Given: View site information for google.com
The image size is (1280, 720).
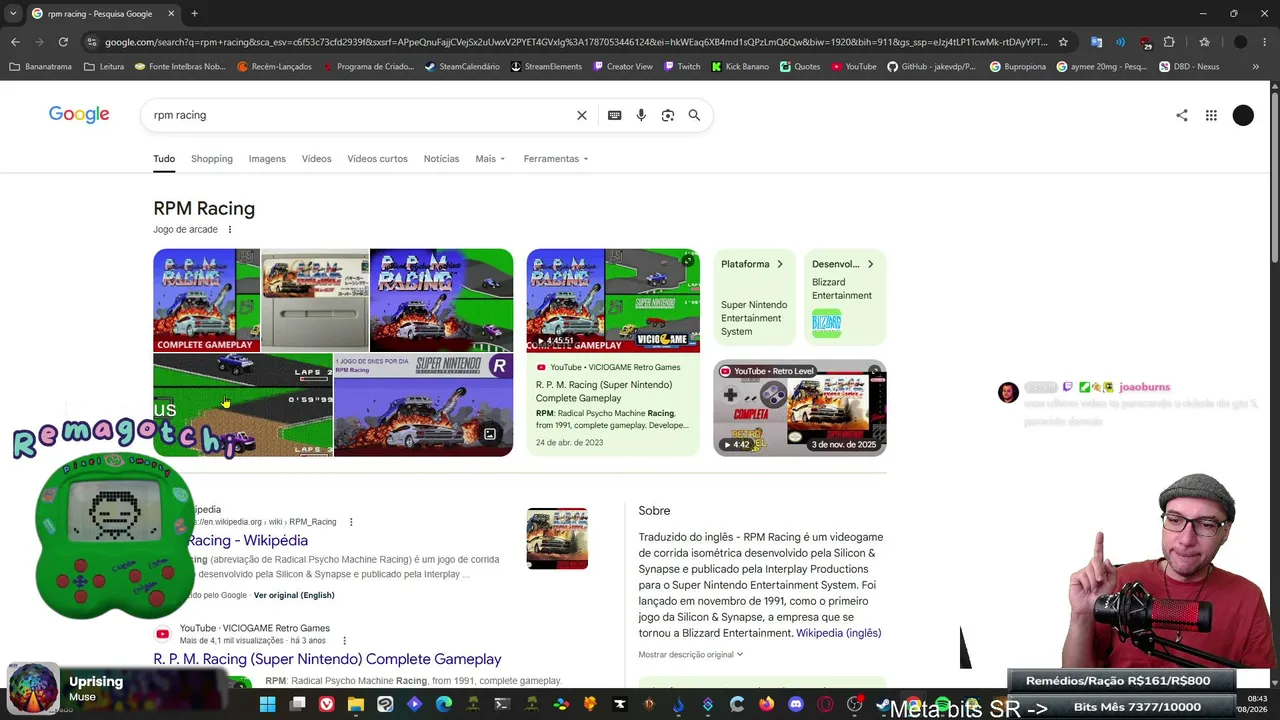Looking at the screenshot, I should (92, 42).
